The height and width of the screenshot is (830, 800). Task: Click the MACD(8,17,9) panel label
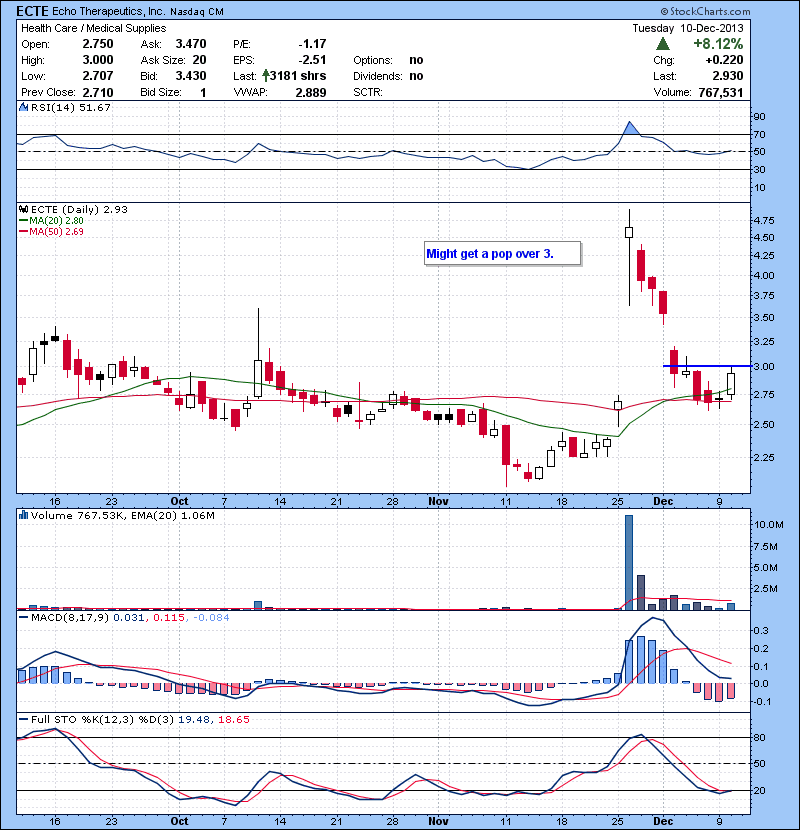click(70, 617)
